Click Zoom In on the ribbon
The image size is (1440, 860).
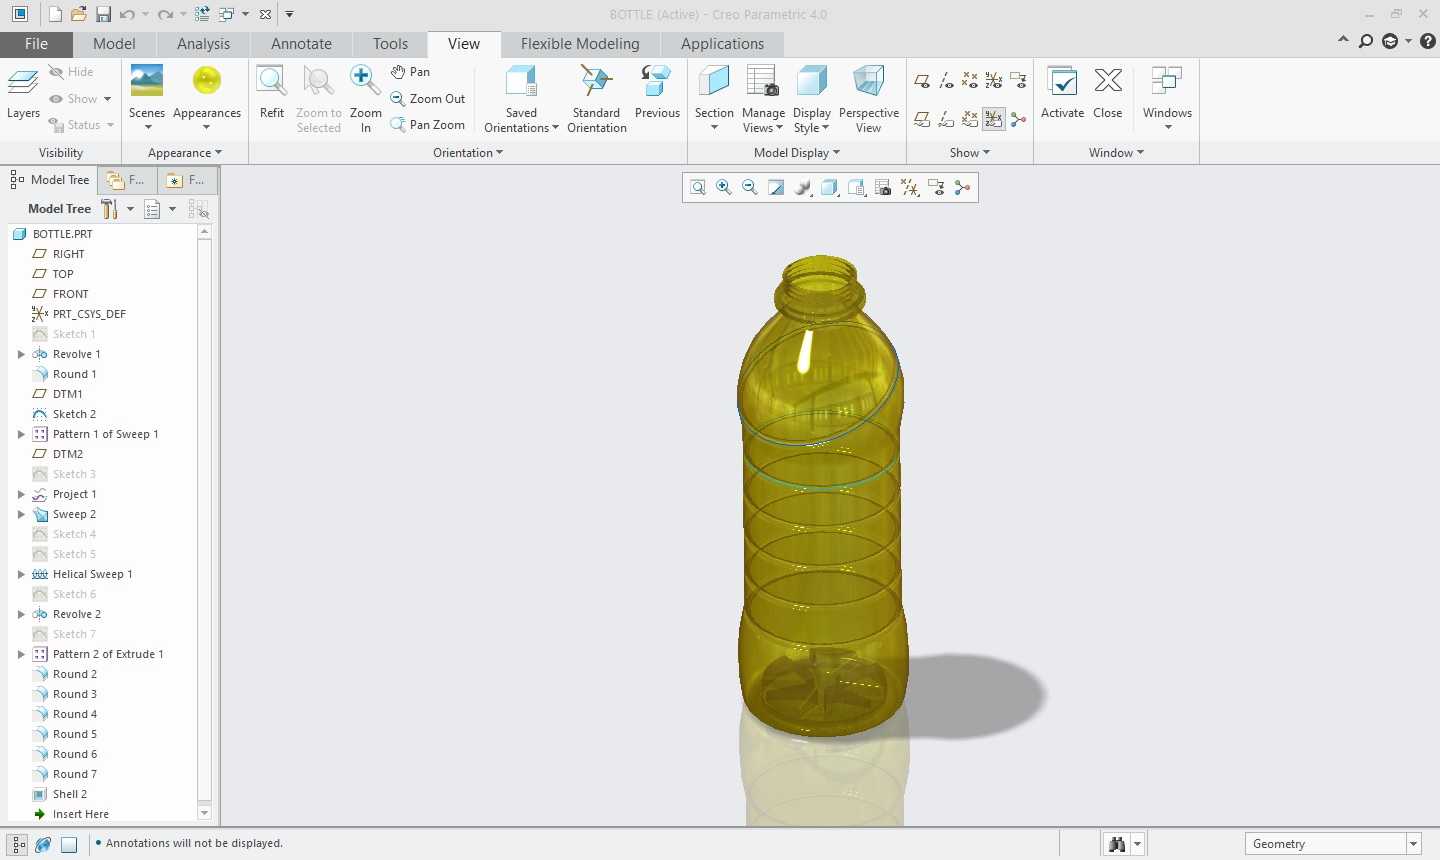pyautogui.click(x=365, y=98)
